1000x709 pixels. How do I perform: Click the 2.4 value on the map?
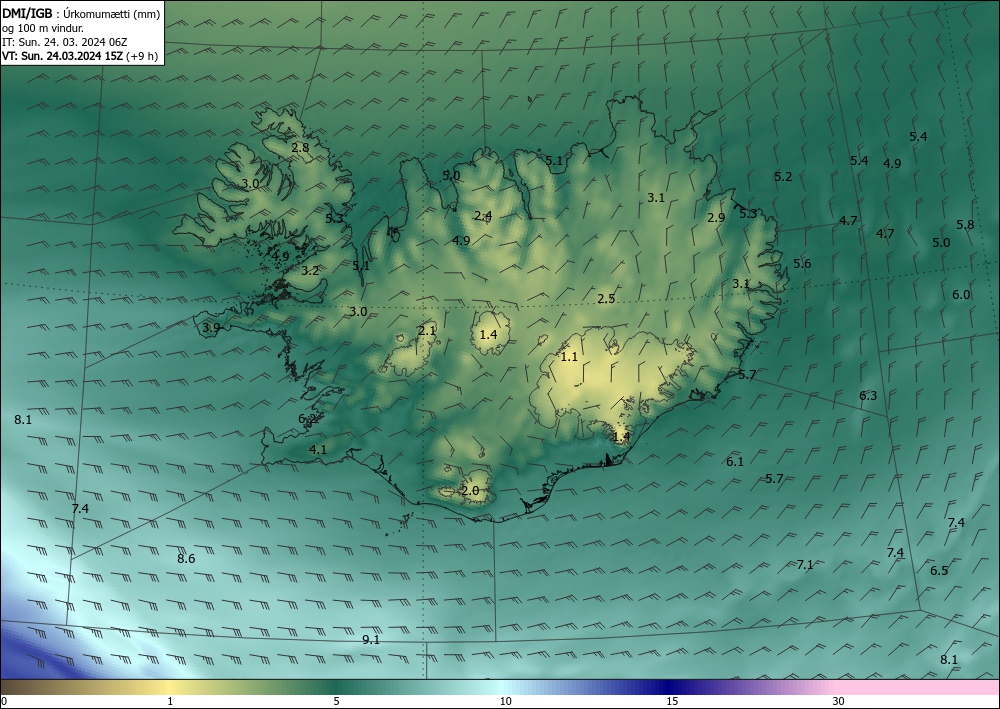[483, 216]
